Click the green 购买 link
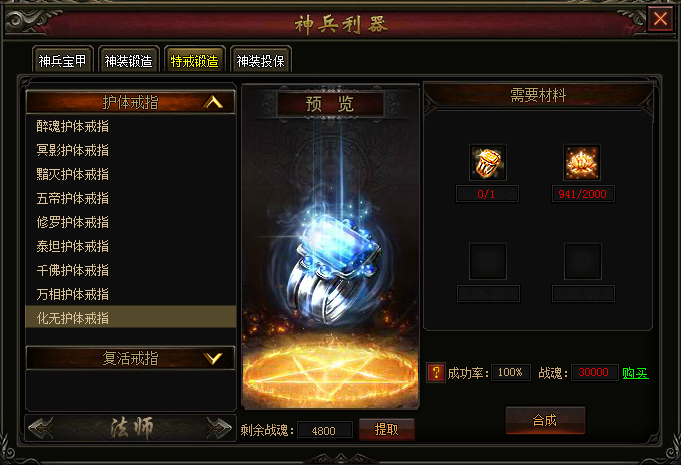The image size is (681, 465). point(635,373)
